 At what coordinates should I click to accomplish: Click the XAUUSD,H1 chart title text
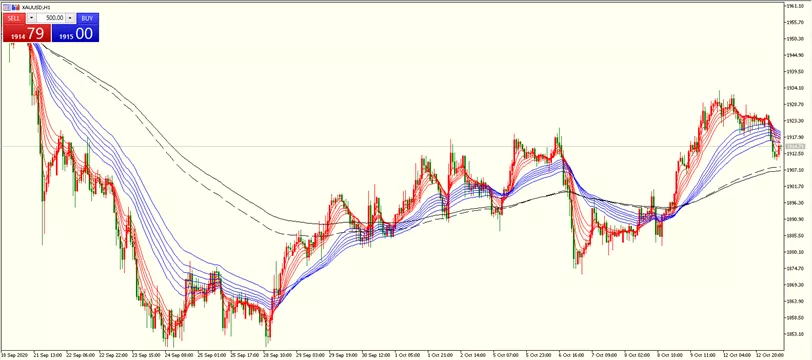(x=36, y=7)
